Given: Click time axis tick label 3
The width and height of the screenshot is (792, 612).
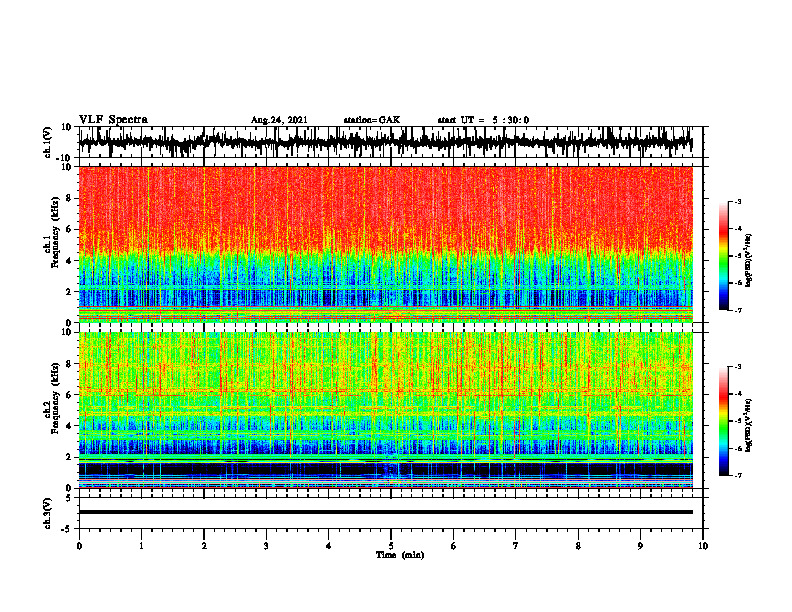Looking at the screenshot, I should click(266, 546).
